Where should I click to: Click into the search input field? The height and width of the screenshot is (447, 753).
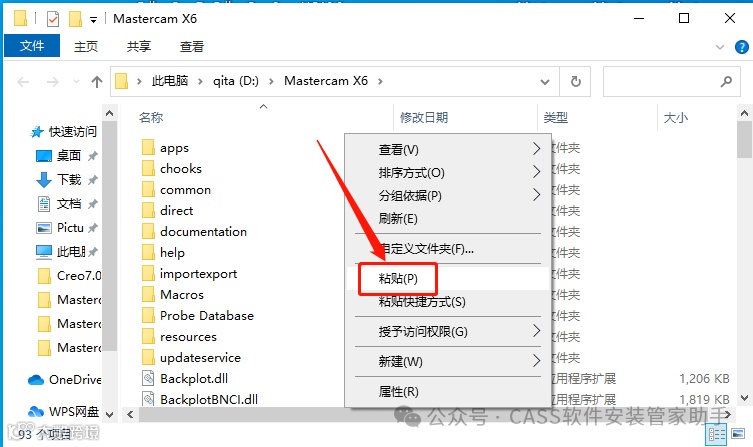(661, 82)
